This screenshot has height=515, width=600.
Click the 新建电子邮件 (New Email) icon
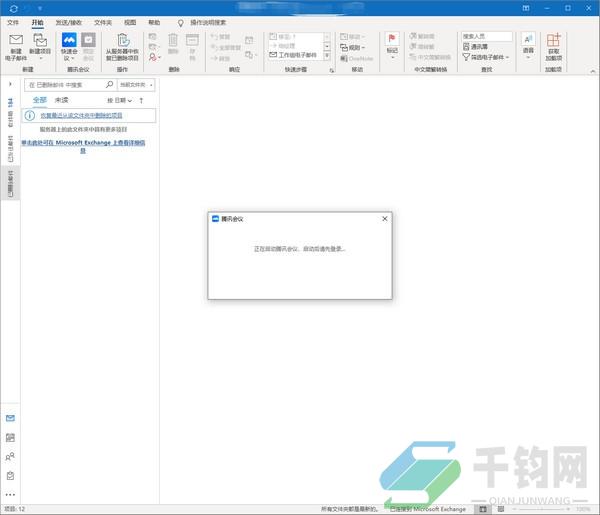coord(15,44)
